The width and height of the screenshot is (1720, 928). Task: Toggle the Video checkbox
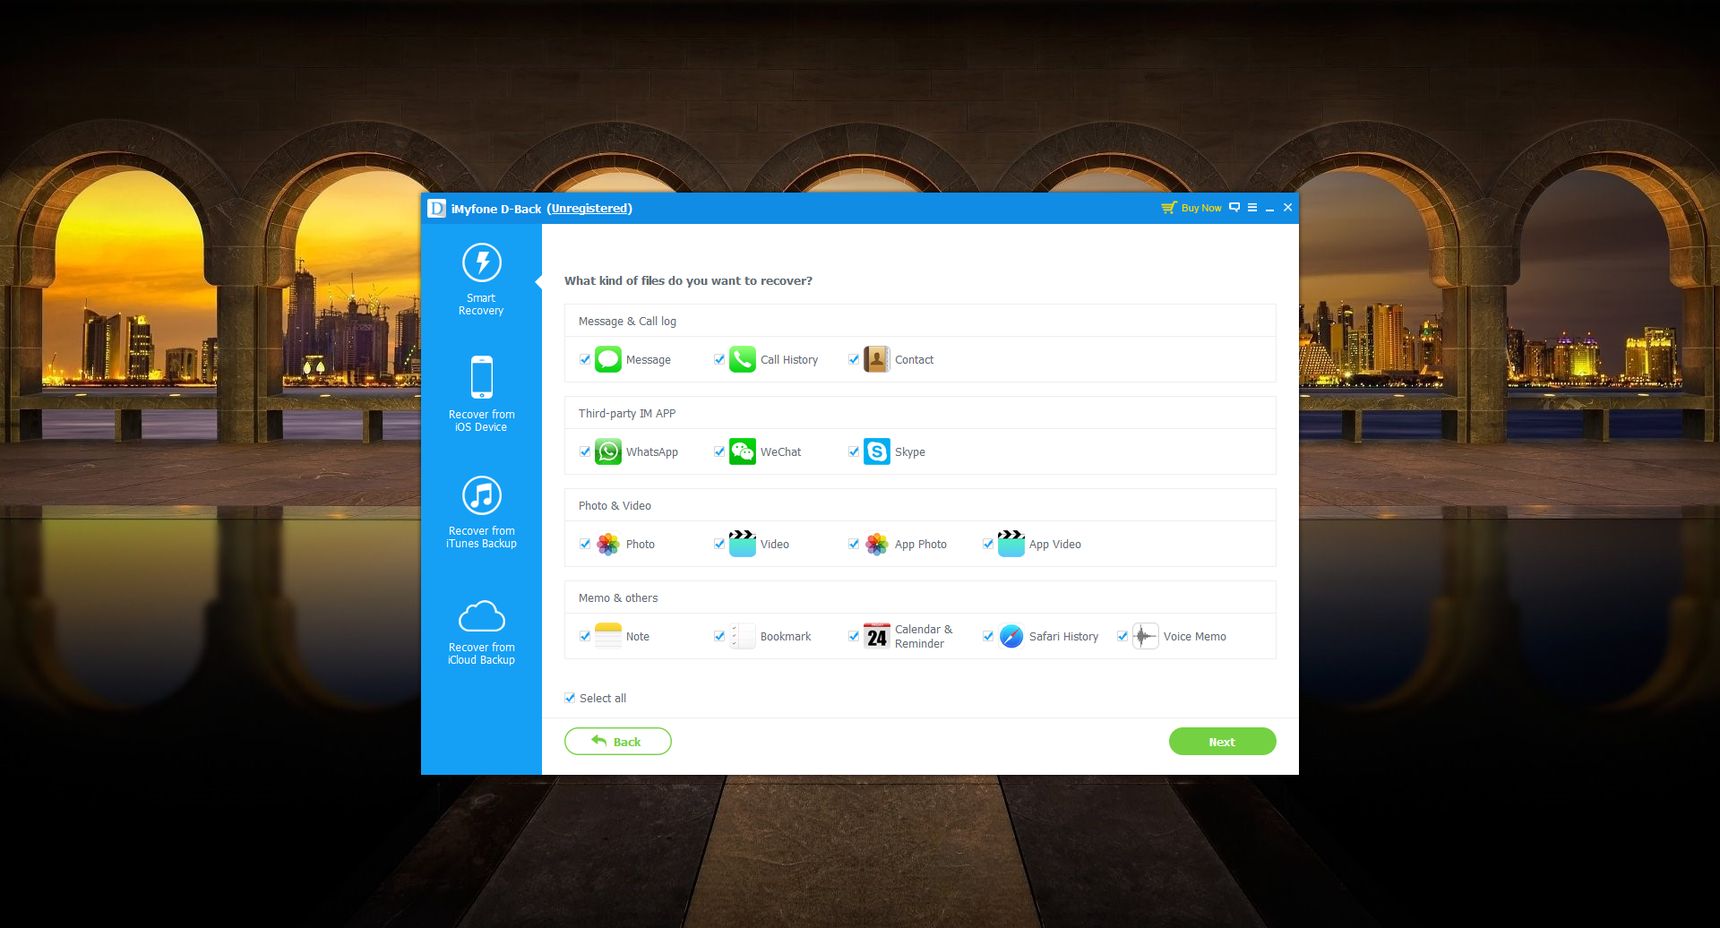pyautogui.click(x=719, y=544)
